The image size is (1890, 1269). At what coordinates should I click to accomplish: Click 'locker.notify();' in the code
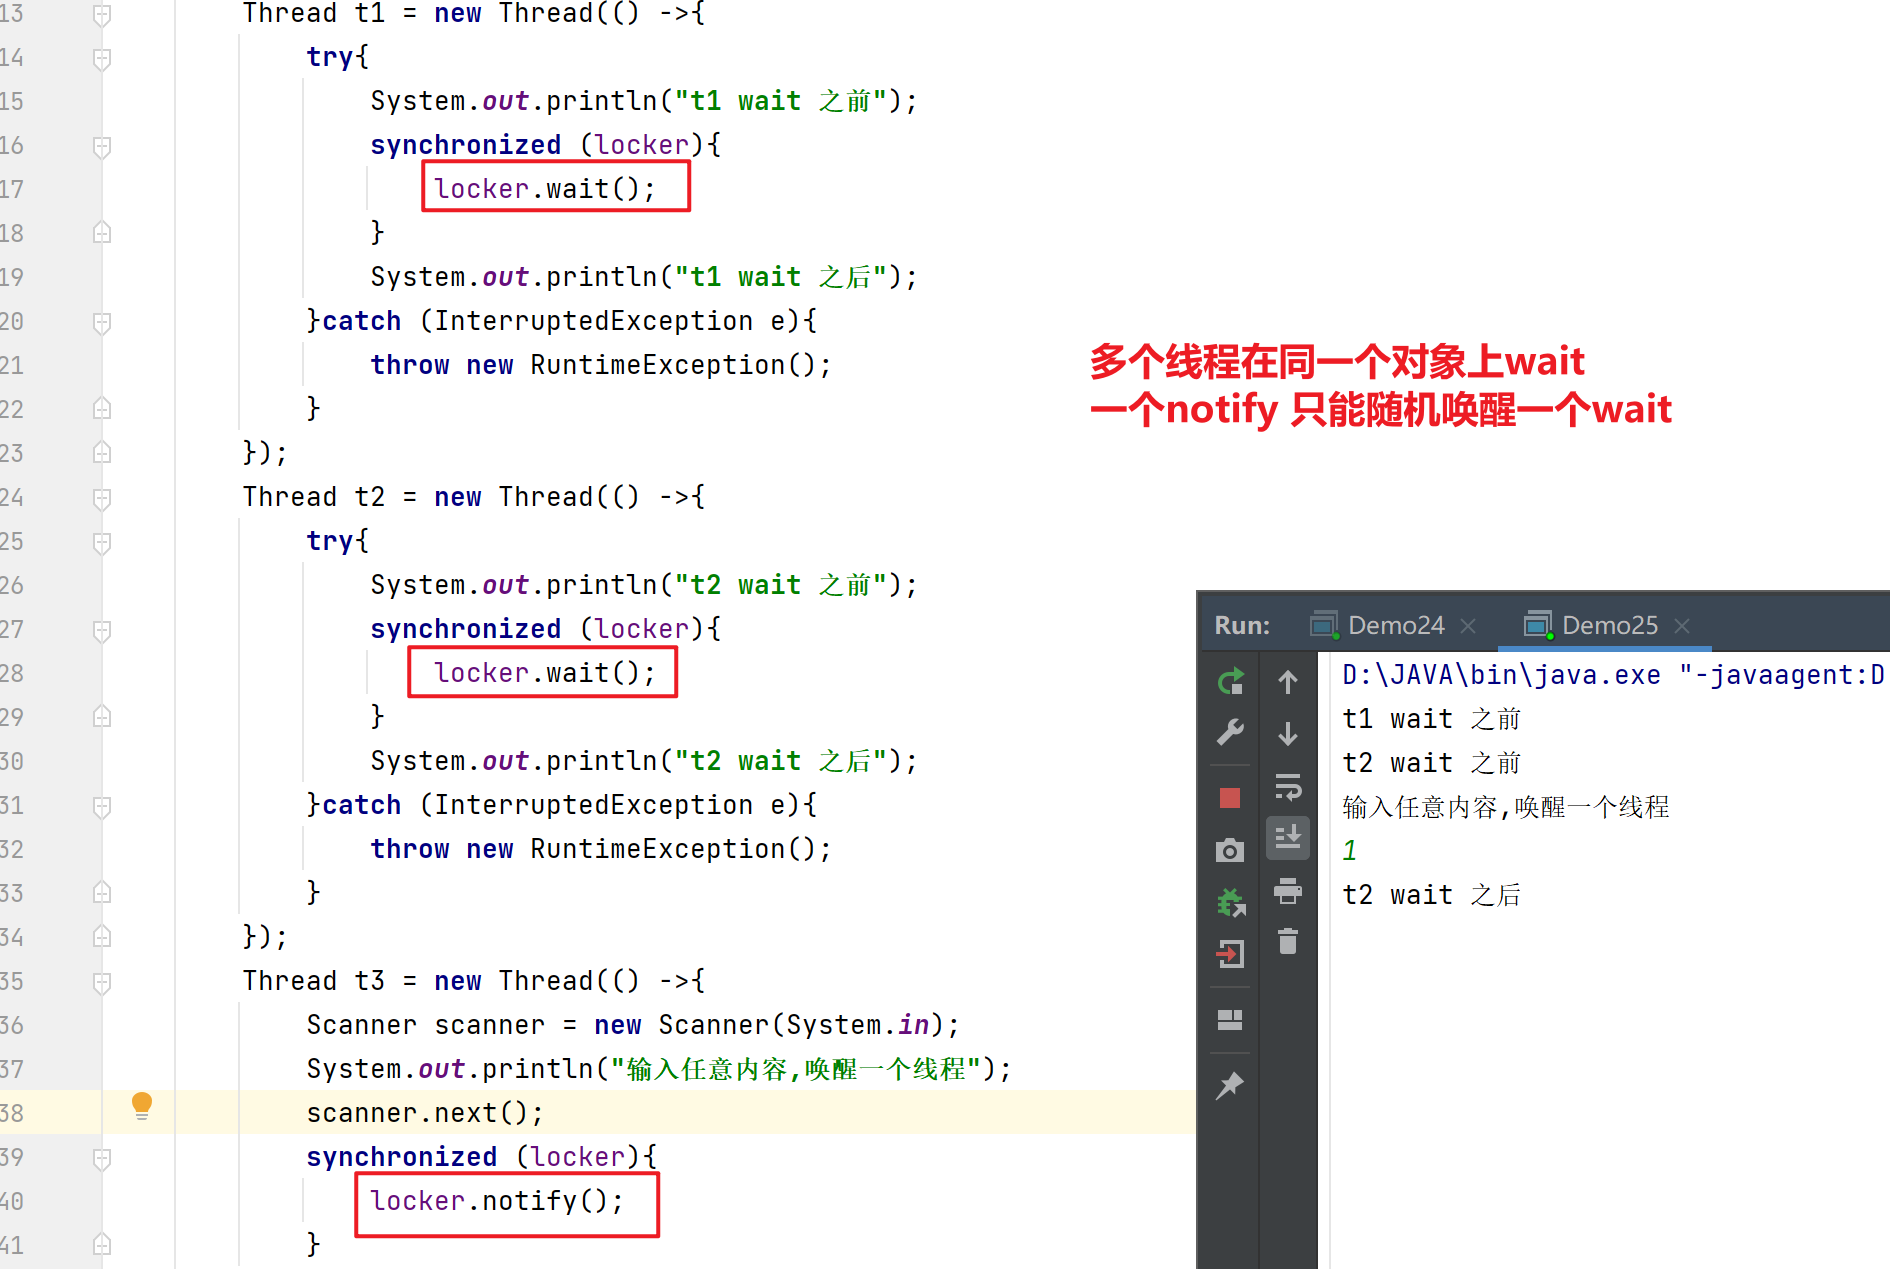pos(497,1201)
